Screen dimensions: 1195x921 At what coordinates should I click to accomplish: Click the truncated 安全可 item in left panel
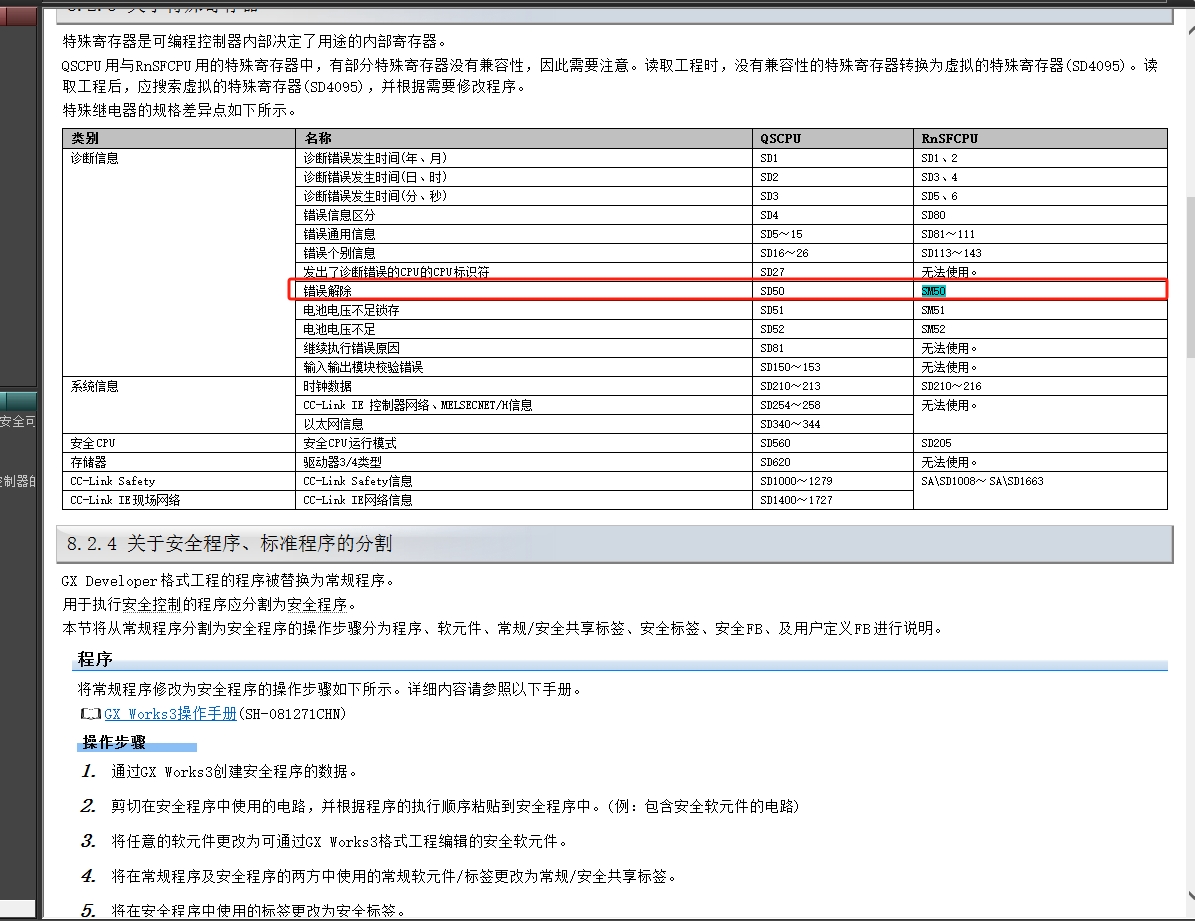point(18,422)
